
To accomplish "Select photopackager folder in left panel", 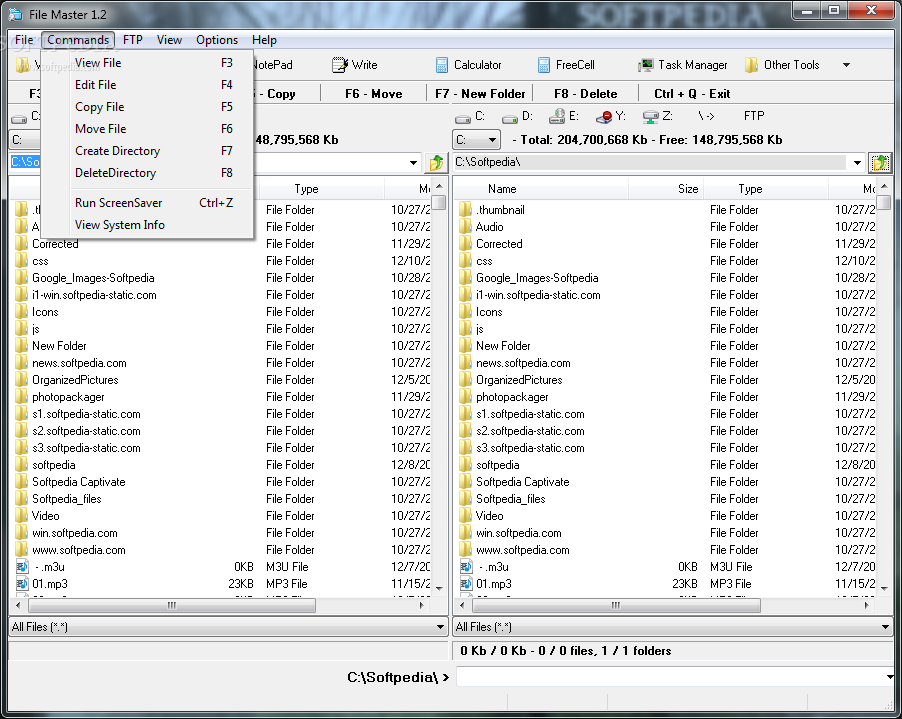I will point(68,397).
